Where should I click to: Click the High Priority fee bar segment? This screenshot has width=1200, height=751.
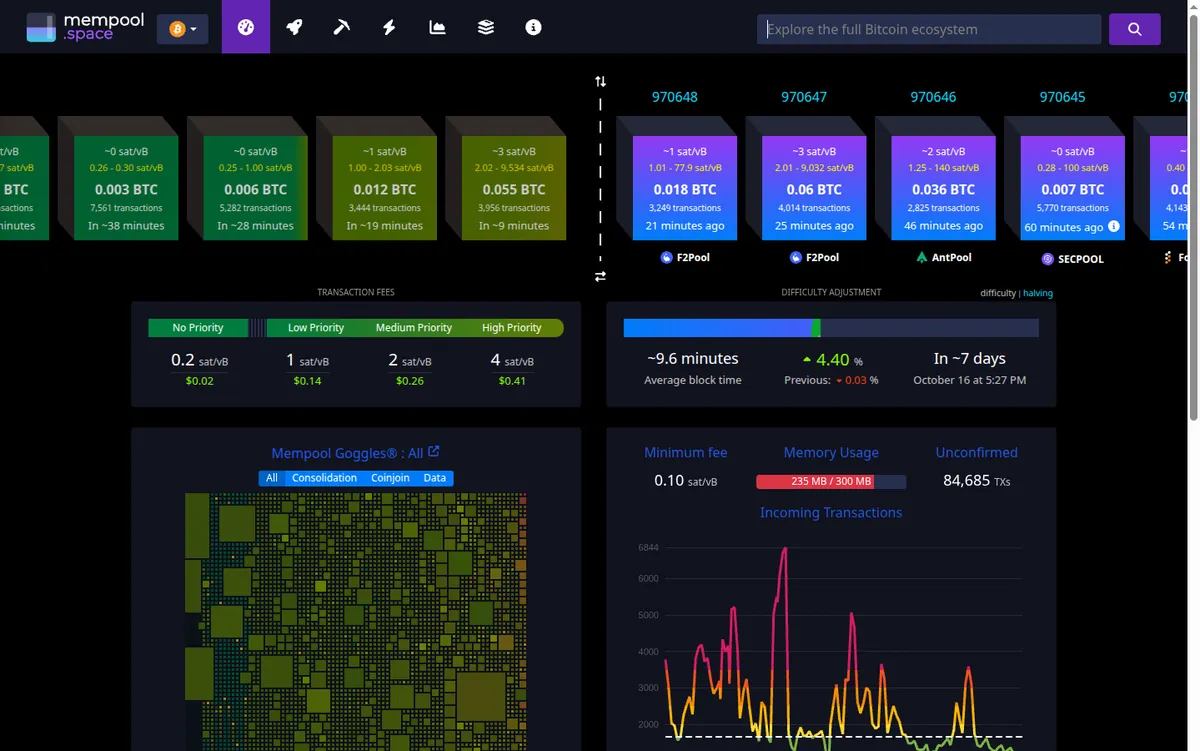512,328
